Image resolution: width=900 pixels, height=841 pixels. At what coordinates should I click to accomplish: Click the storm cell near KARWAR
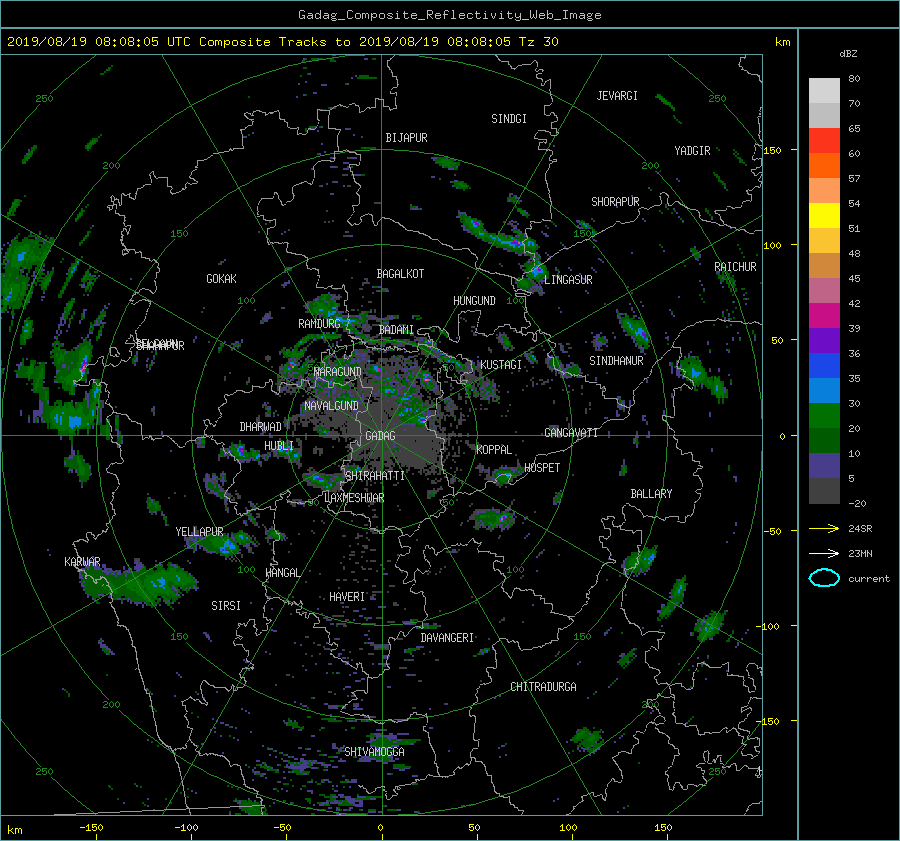click(x=141, y=584)
